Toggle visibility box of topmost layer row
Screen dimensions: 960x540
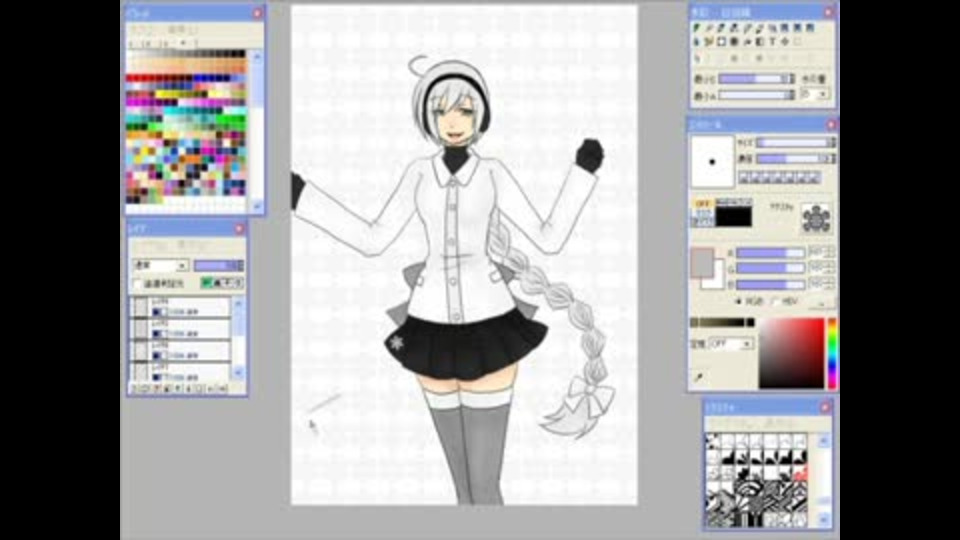coord(141,307)
